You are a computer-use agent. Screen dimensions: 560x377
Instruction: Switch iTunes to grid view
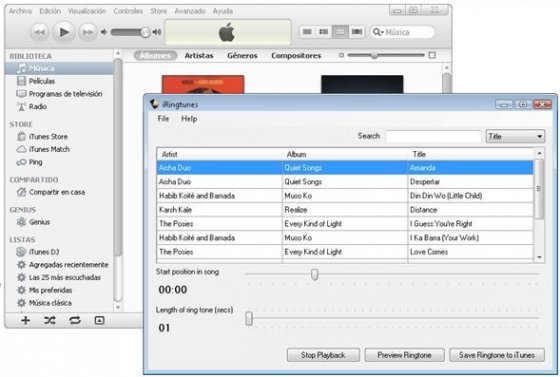pos(340,32)
